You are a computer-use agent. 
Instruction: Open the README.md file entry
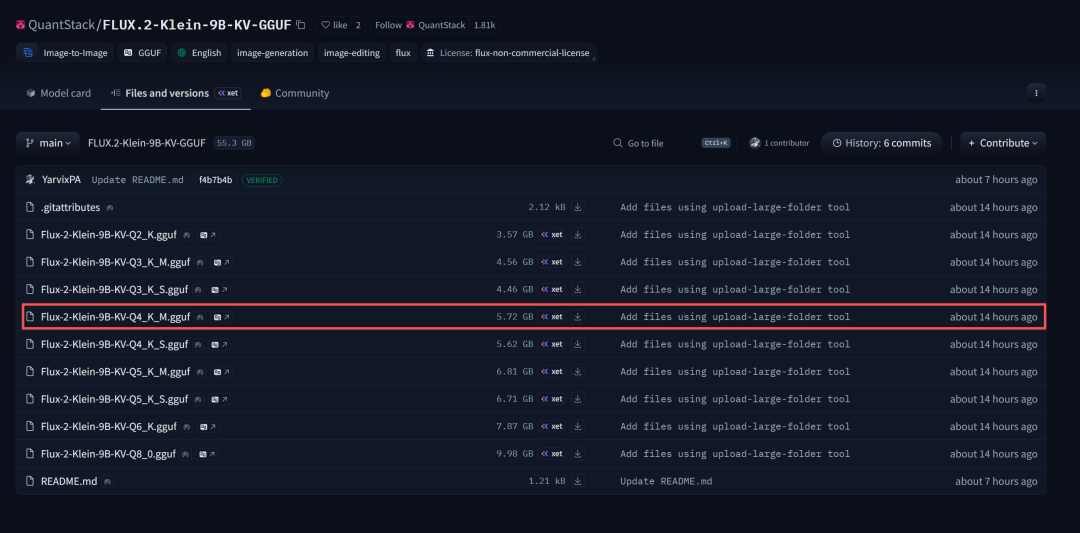click(x=69, y=481)
